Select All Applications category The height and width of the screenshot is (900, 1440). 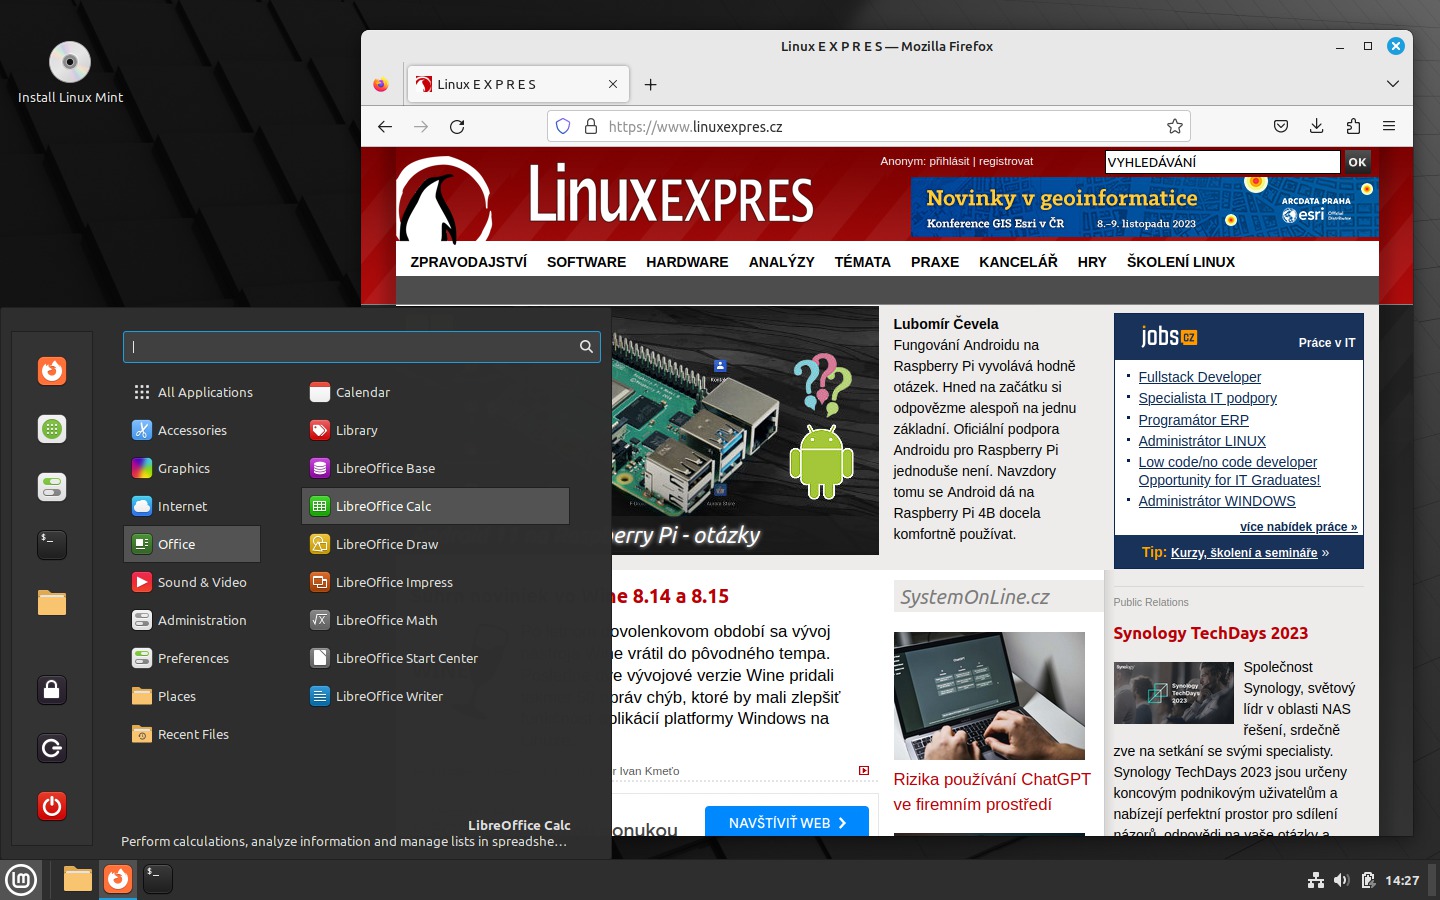pos(192,392)
